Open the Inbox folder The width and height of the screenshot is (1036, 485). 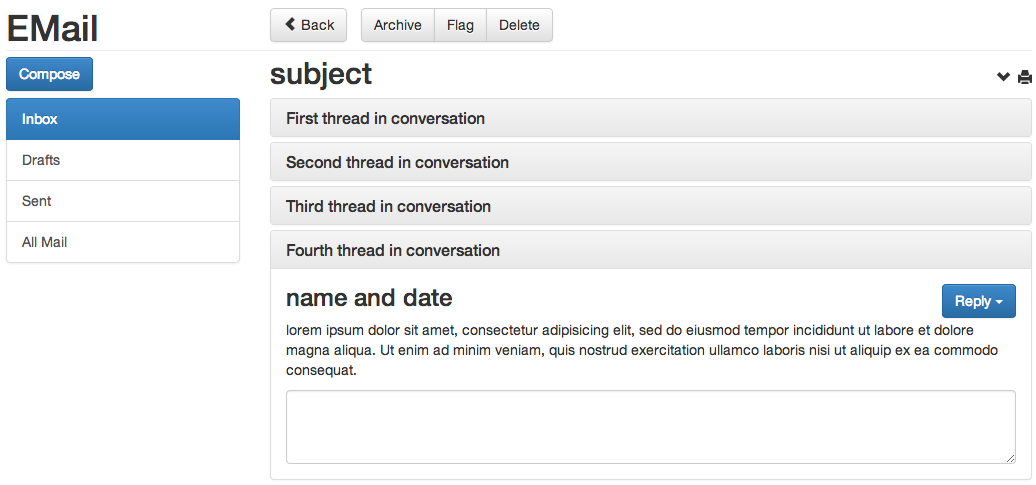pos(123,119)
